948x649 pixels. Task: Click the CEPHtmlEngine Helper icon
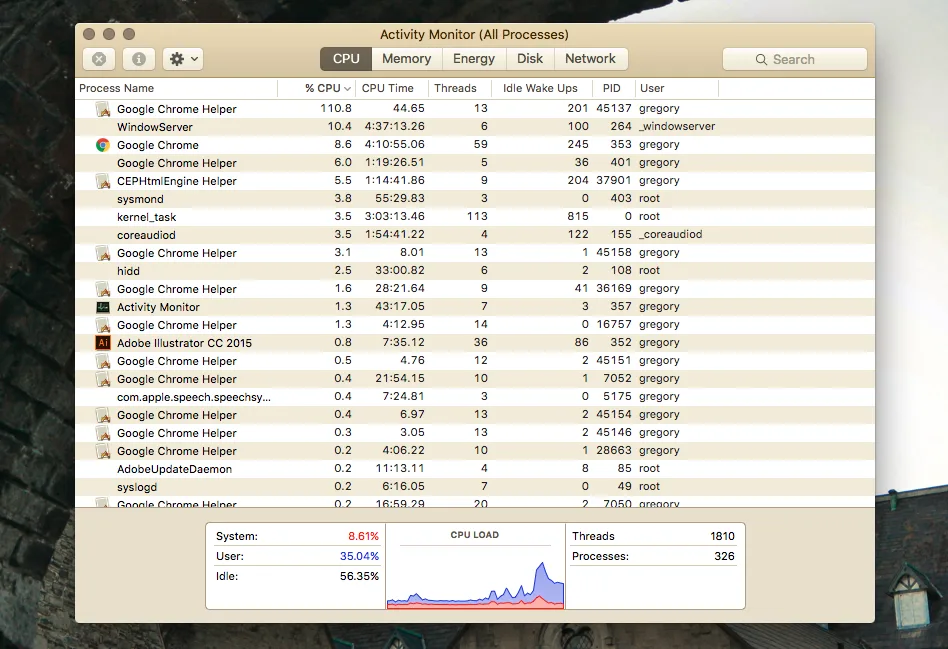[x=102, y=181]
